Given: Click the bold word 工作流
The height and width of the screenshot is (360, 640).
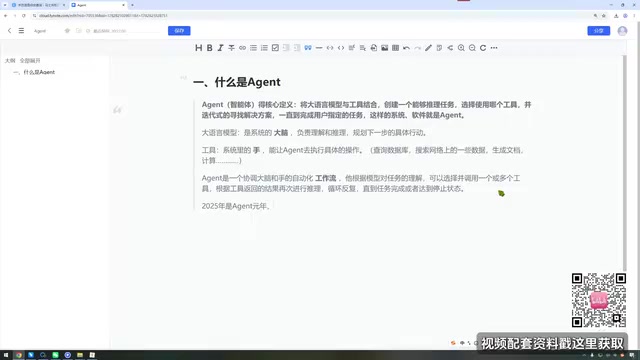Looking at the screenshot, I should click(325, 178).
